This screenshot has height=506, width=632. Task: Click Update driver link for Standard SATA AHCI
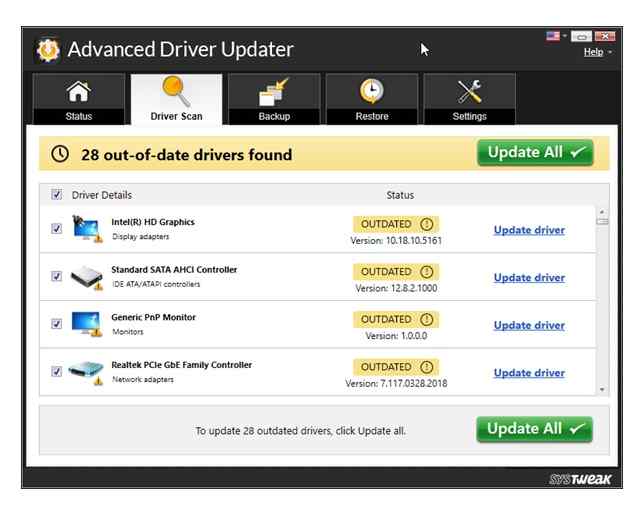[x=529, y=278]
